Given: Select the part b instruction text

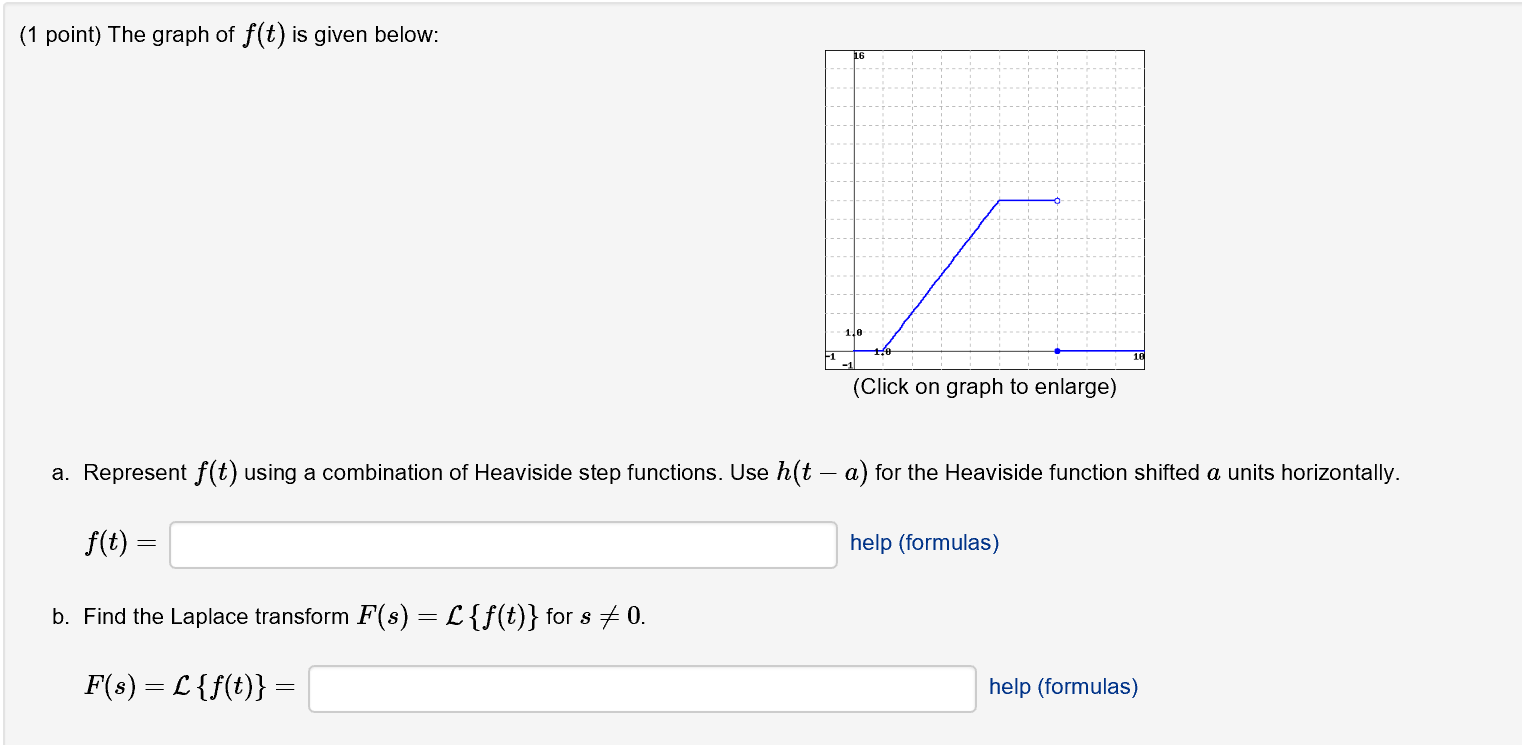Looking at the screenshot, I should point(350,616).
